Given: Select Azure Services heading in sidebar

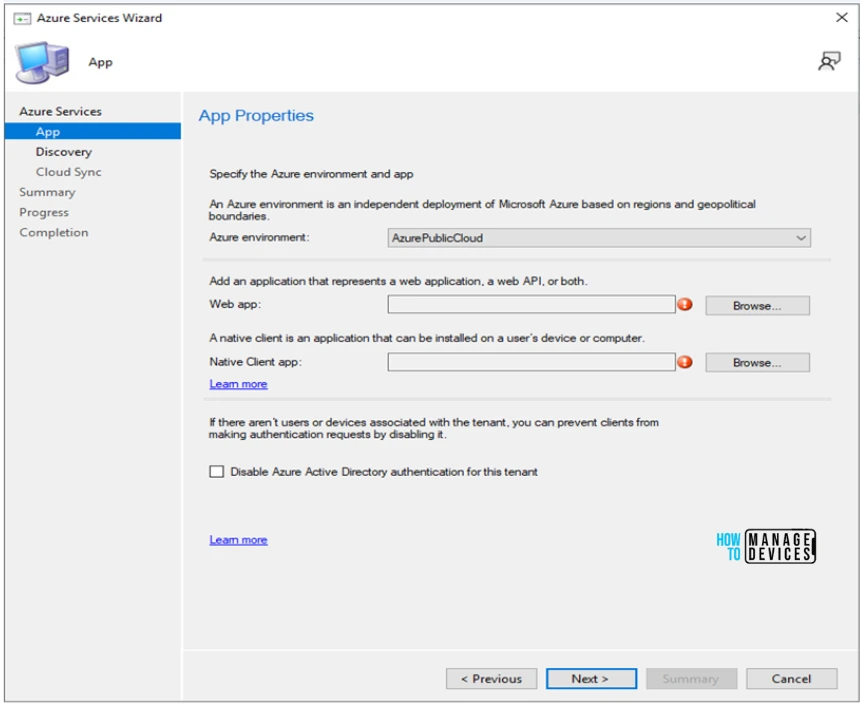Looking at the screenshot, I should 60,111.
